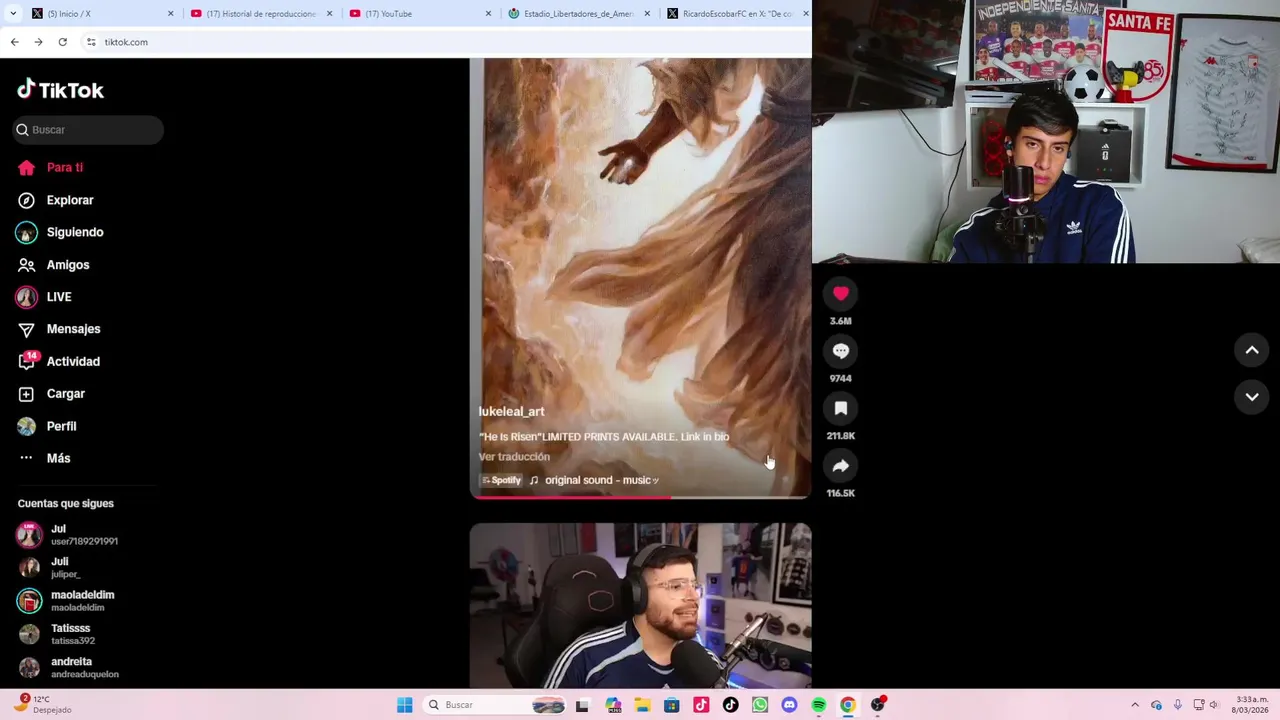The height and width of the screenshot is (720, 1280).
Task: Click the Buscar search field in TikTok
Action: click(x=88, y=130)
